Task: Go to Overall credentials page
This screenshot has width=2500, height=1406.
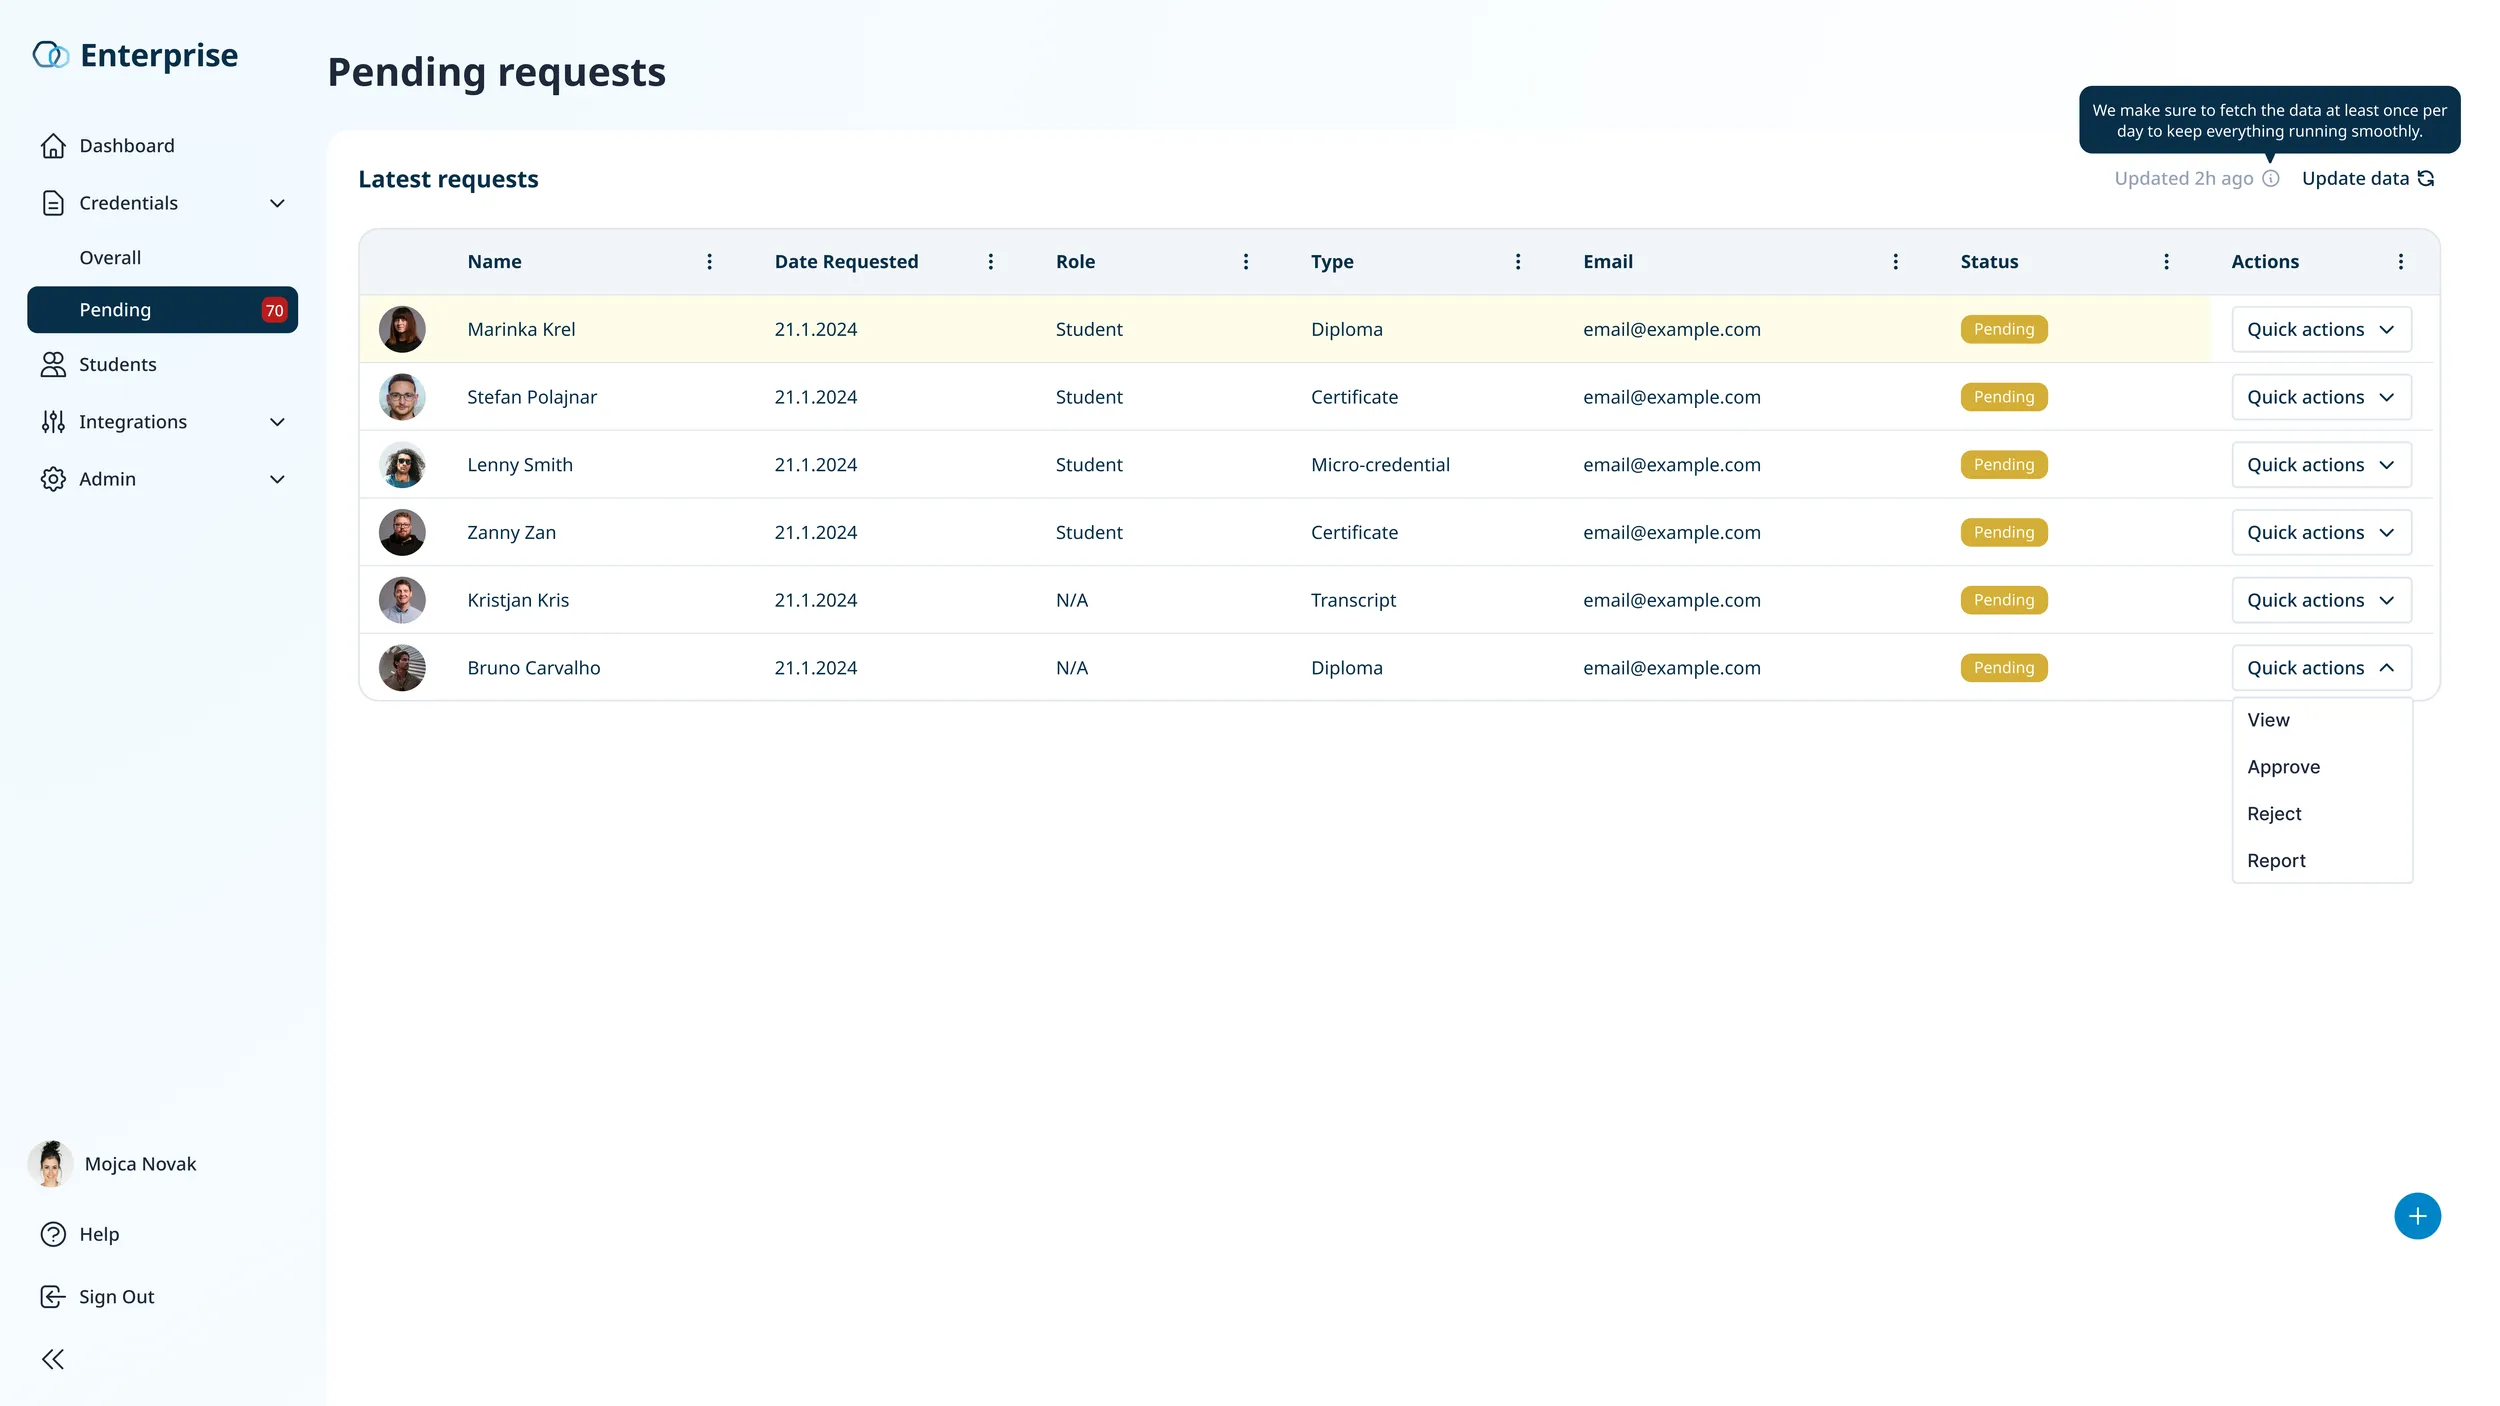Action: pyautogui.click(x=110, y=258)
